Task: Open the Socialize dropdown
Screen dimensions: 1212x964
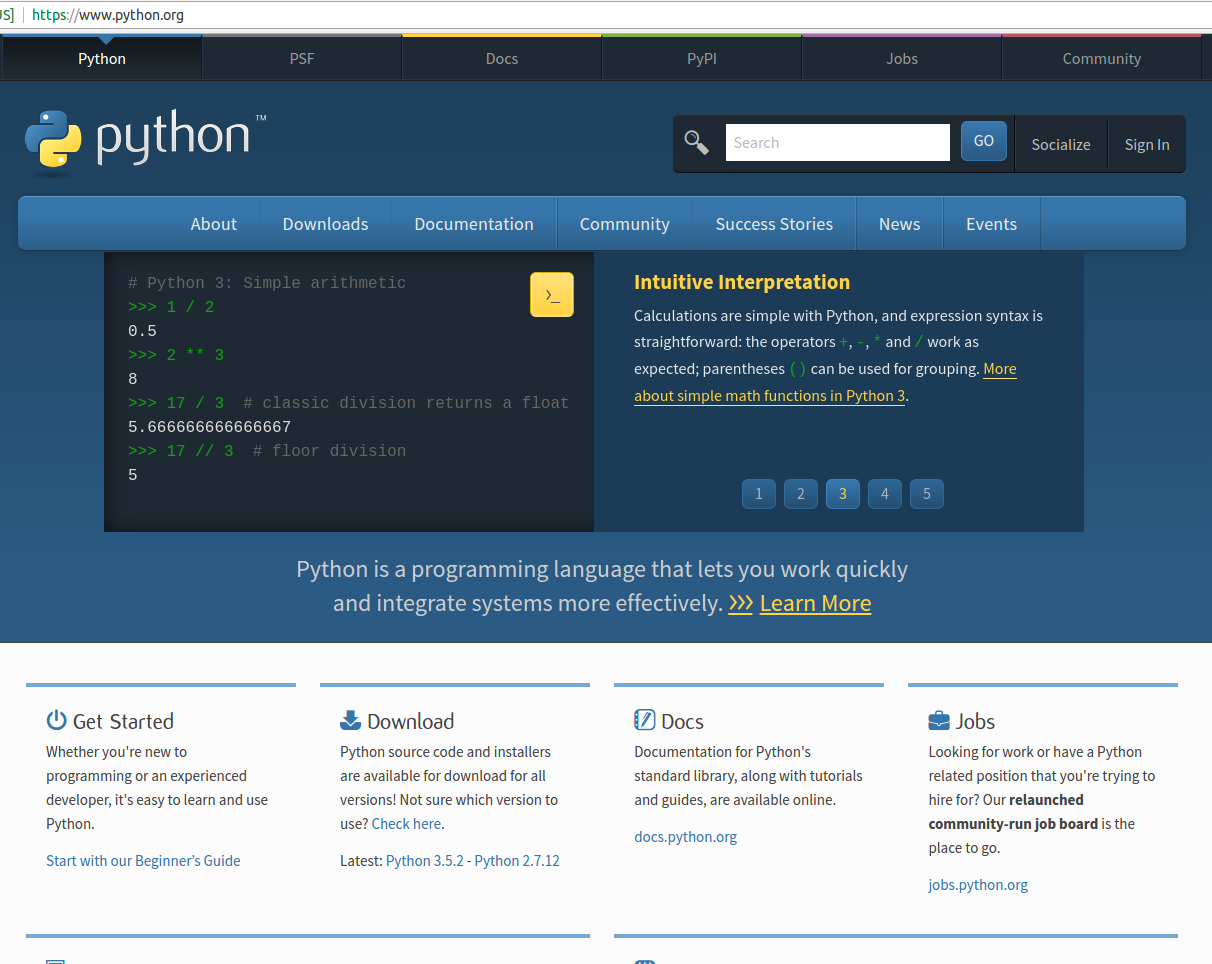Action: pos(1061,144)
